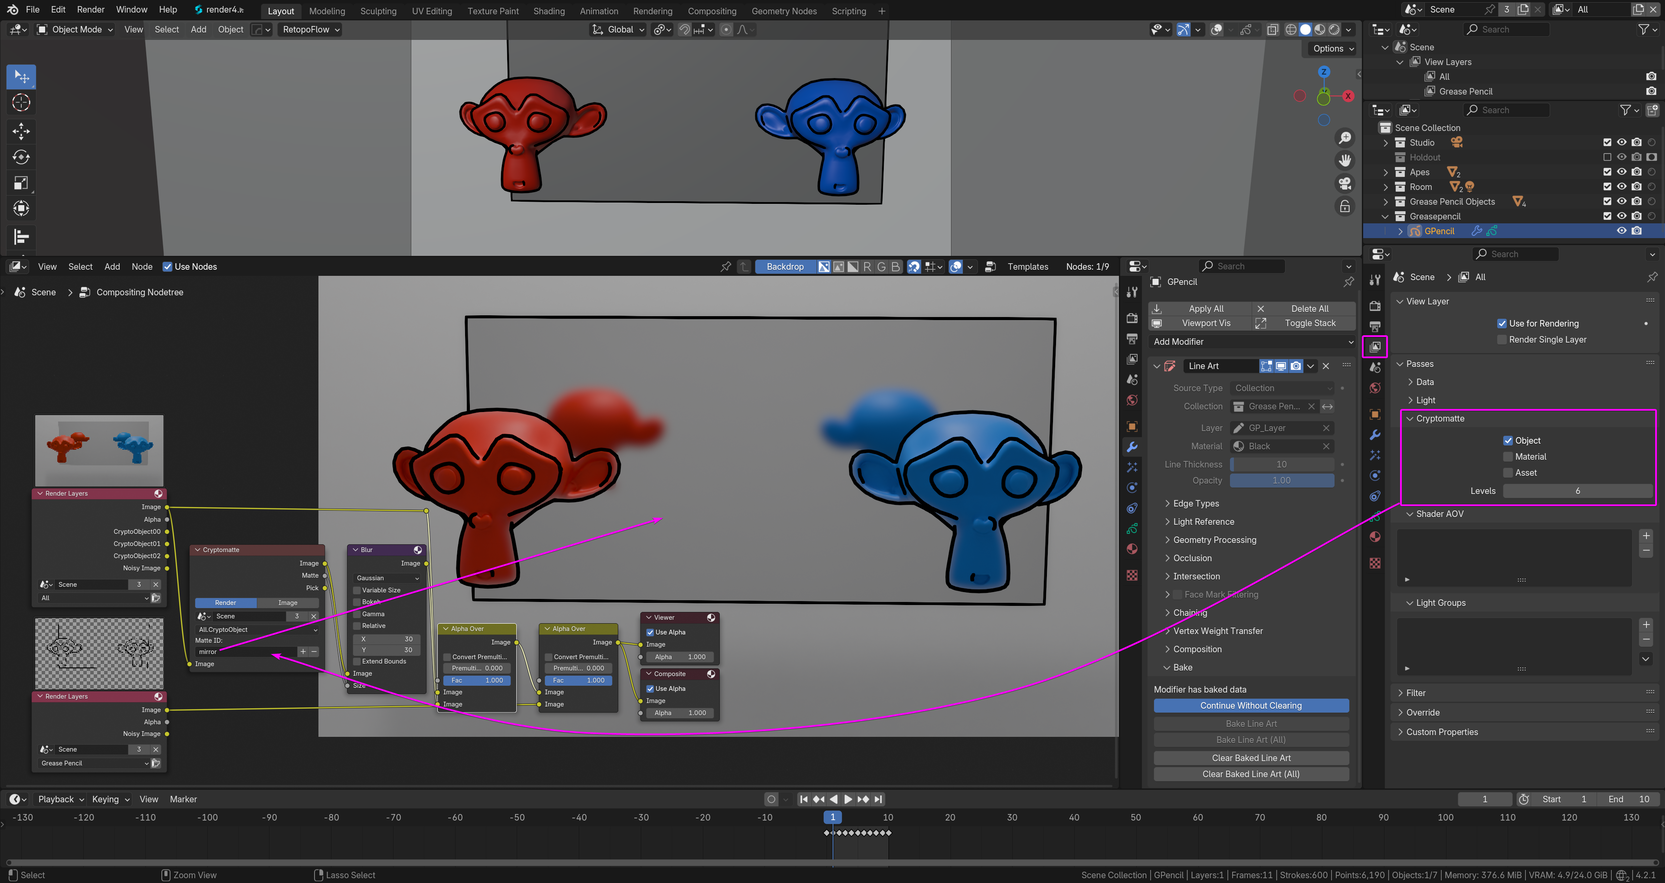Viewport: 1665px width, 883px height.
Task: Open the RetopoFlow dropdown
Action: (x=311, y=30)
